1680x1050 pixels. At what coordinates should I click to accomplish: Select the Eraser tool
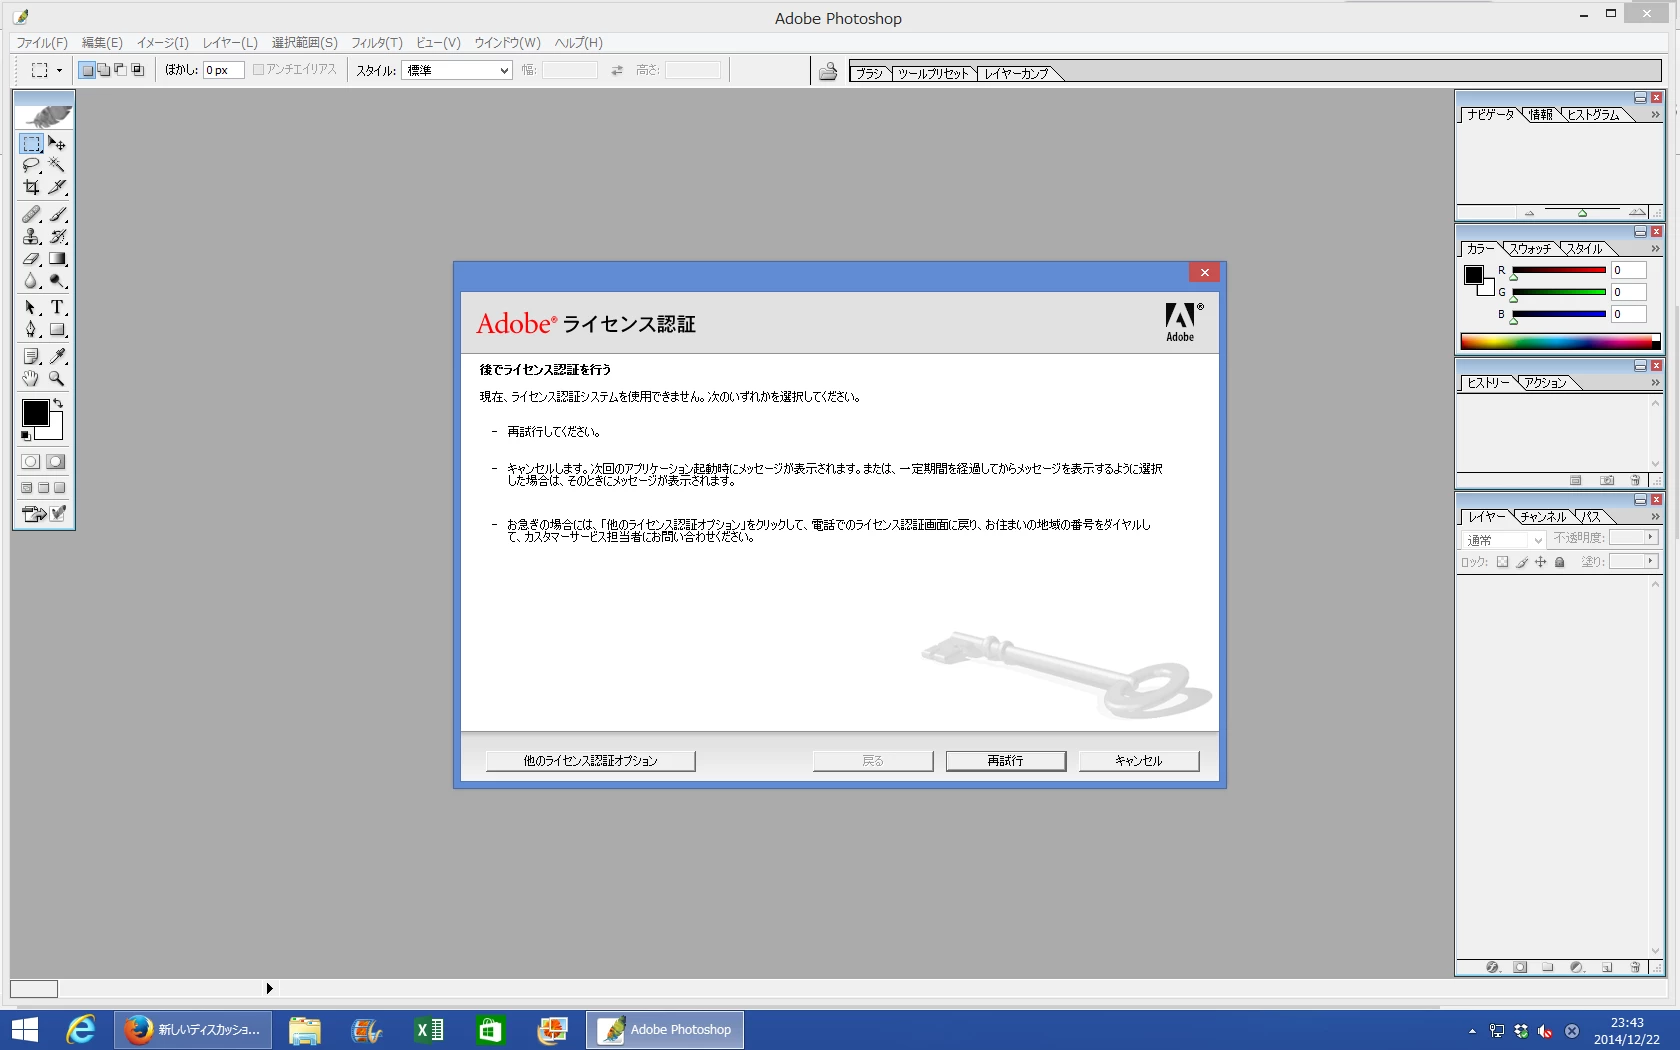tap(32, 259)
